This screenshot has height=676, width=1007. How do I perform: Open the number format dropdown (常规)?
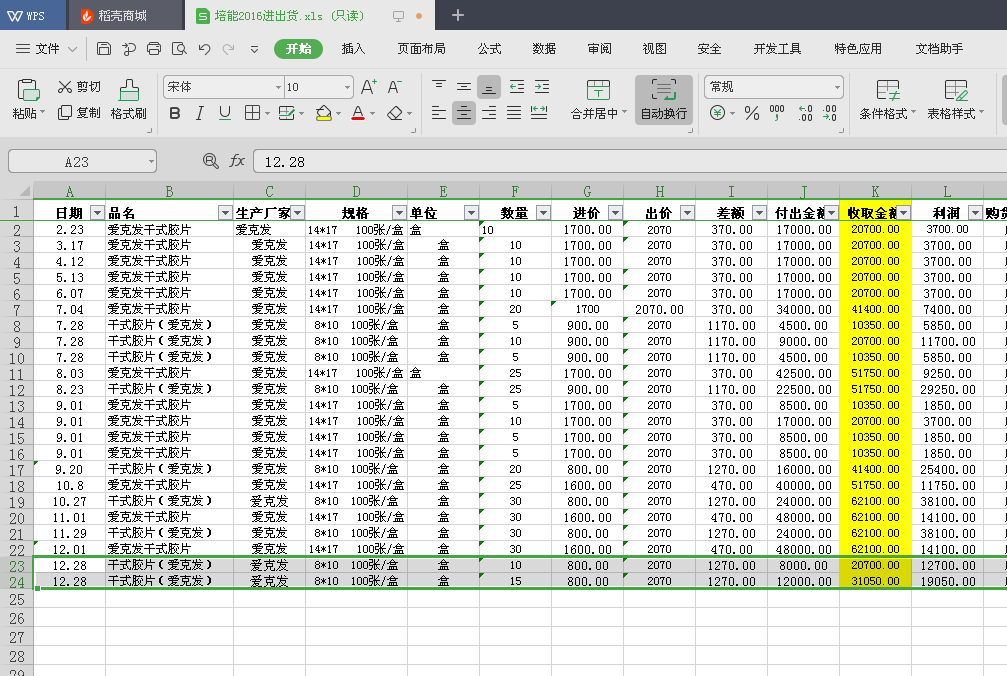click(x=773, y=87)
